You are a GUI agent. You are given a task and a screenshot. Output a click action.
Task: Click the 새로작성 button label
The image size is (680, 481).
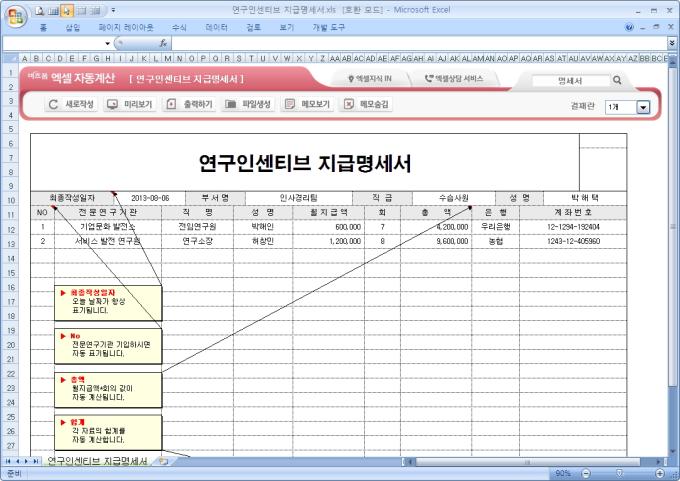[79, 104]
